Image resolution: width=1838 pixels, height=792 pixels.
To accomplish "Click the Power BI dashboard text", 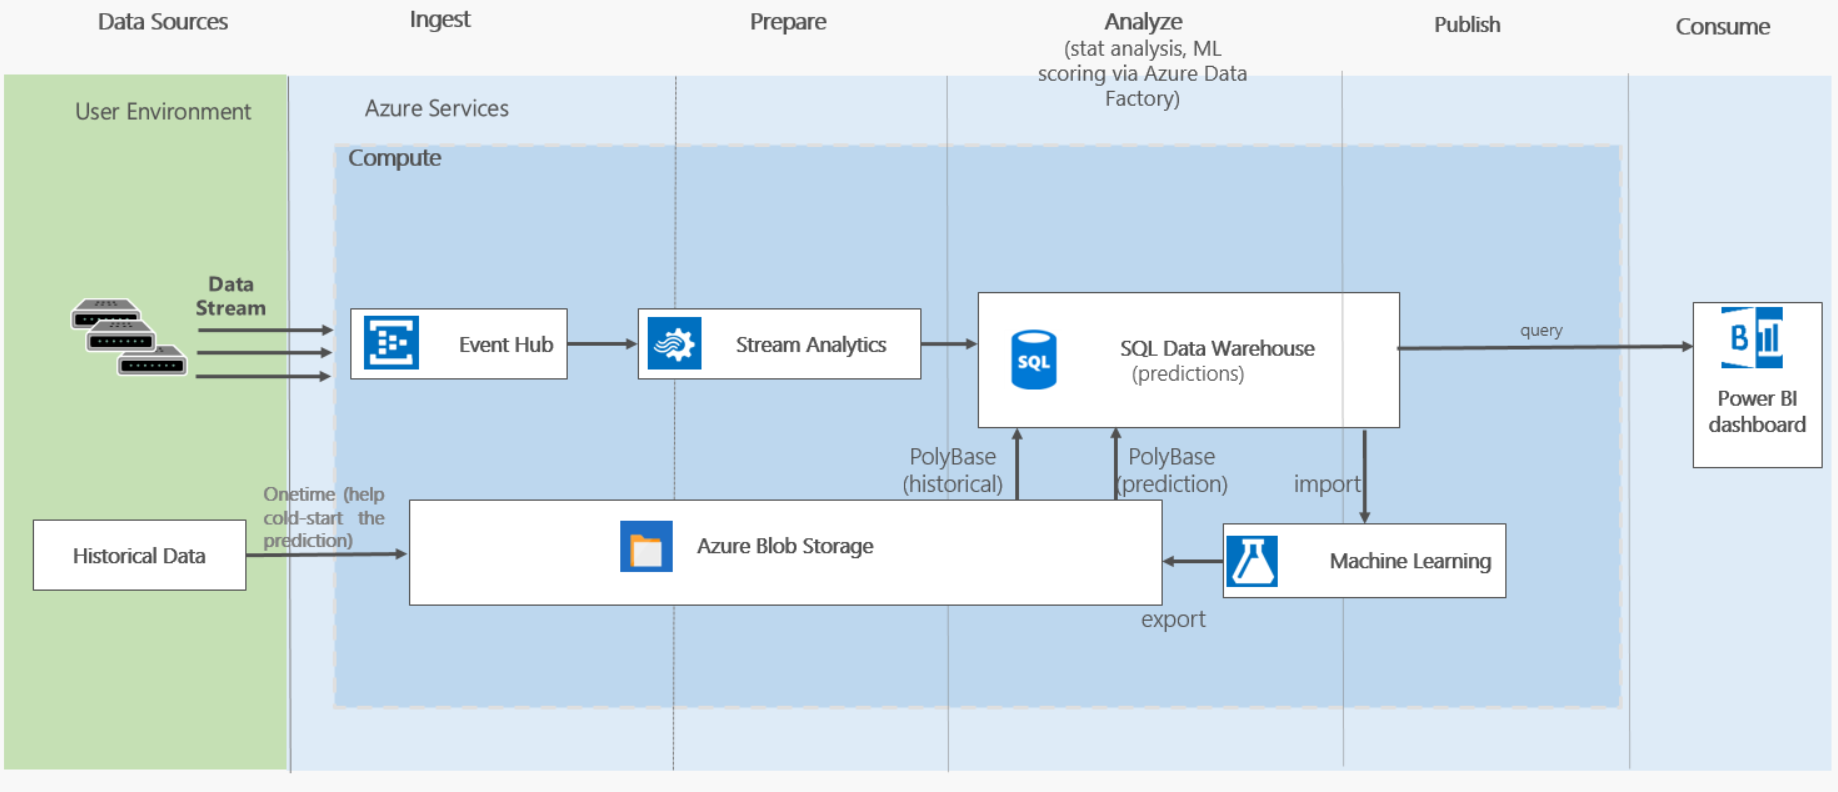I will tap(1757, 411).
